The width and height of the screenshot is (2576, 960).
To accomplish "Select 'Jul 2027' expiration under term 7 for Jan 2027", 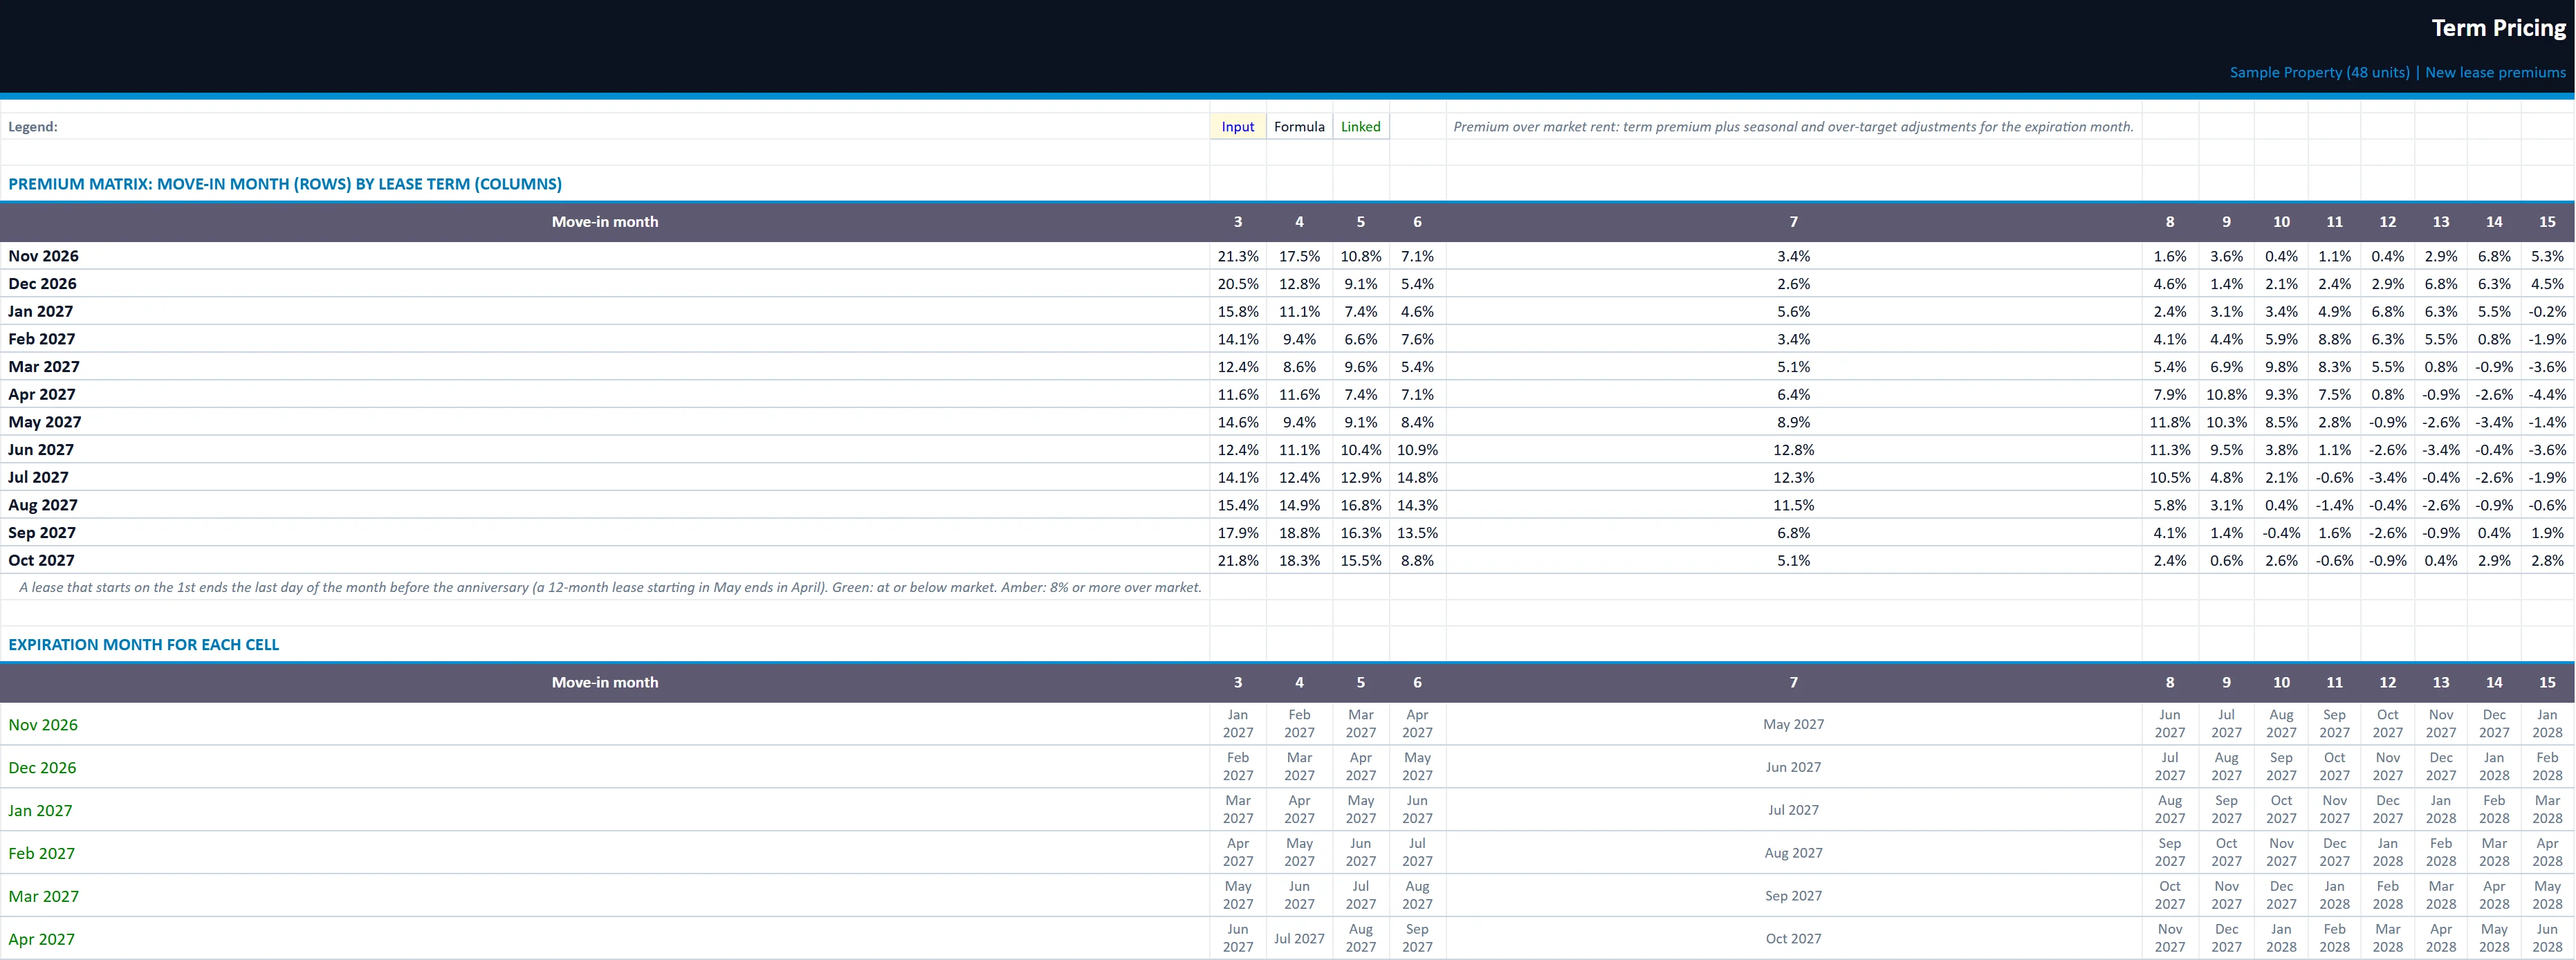I will tap(1793, 810).
